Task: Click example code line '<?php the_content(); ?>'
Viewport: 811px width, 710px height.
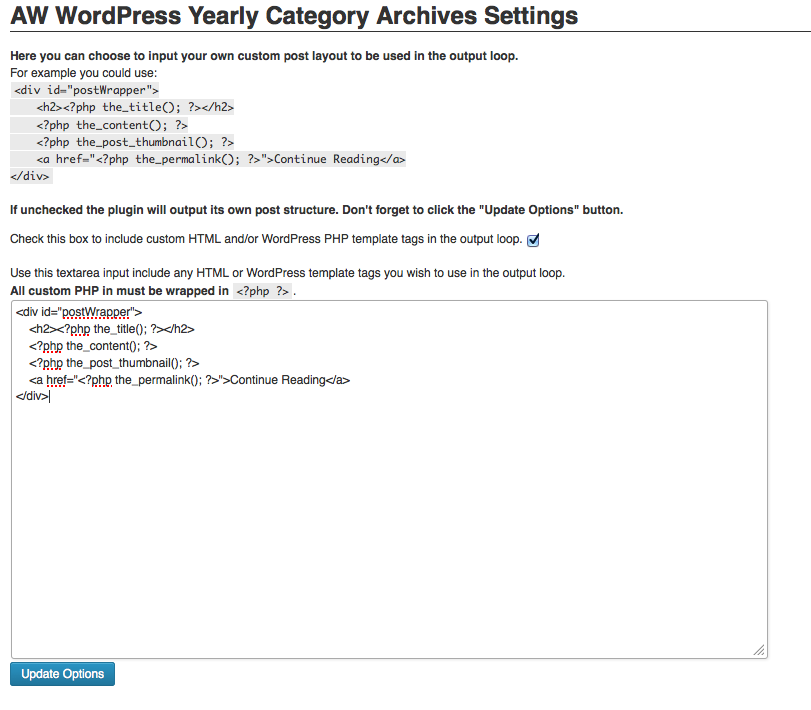Action: (x=112, y=125)
